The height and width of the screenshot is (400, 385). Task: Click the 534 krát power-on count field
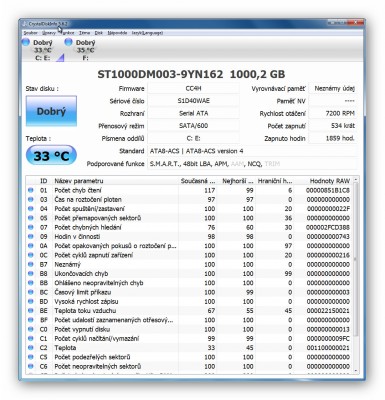click(332, 126)
